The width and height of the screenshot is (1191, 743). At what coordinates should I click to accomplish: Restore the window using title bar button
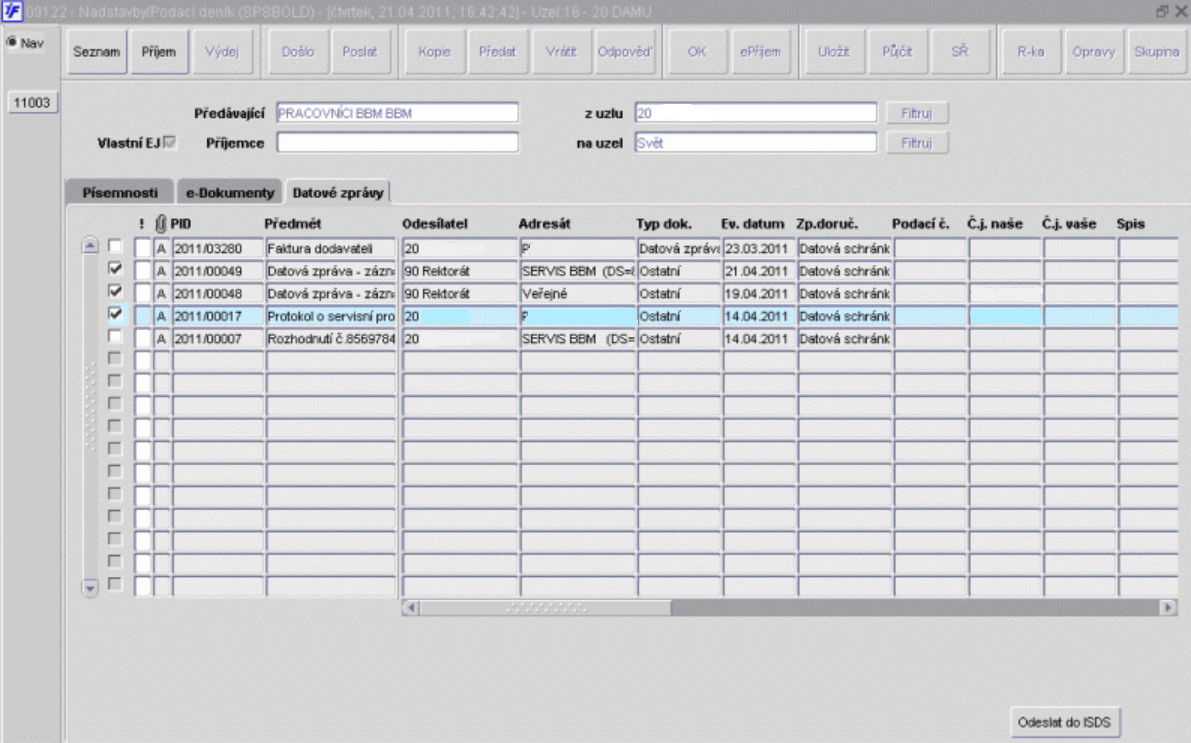pyautogui.click(x=1161, y=11)
